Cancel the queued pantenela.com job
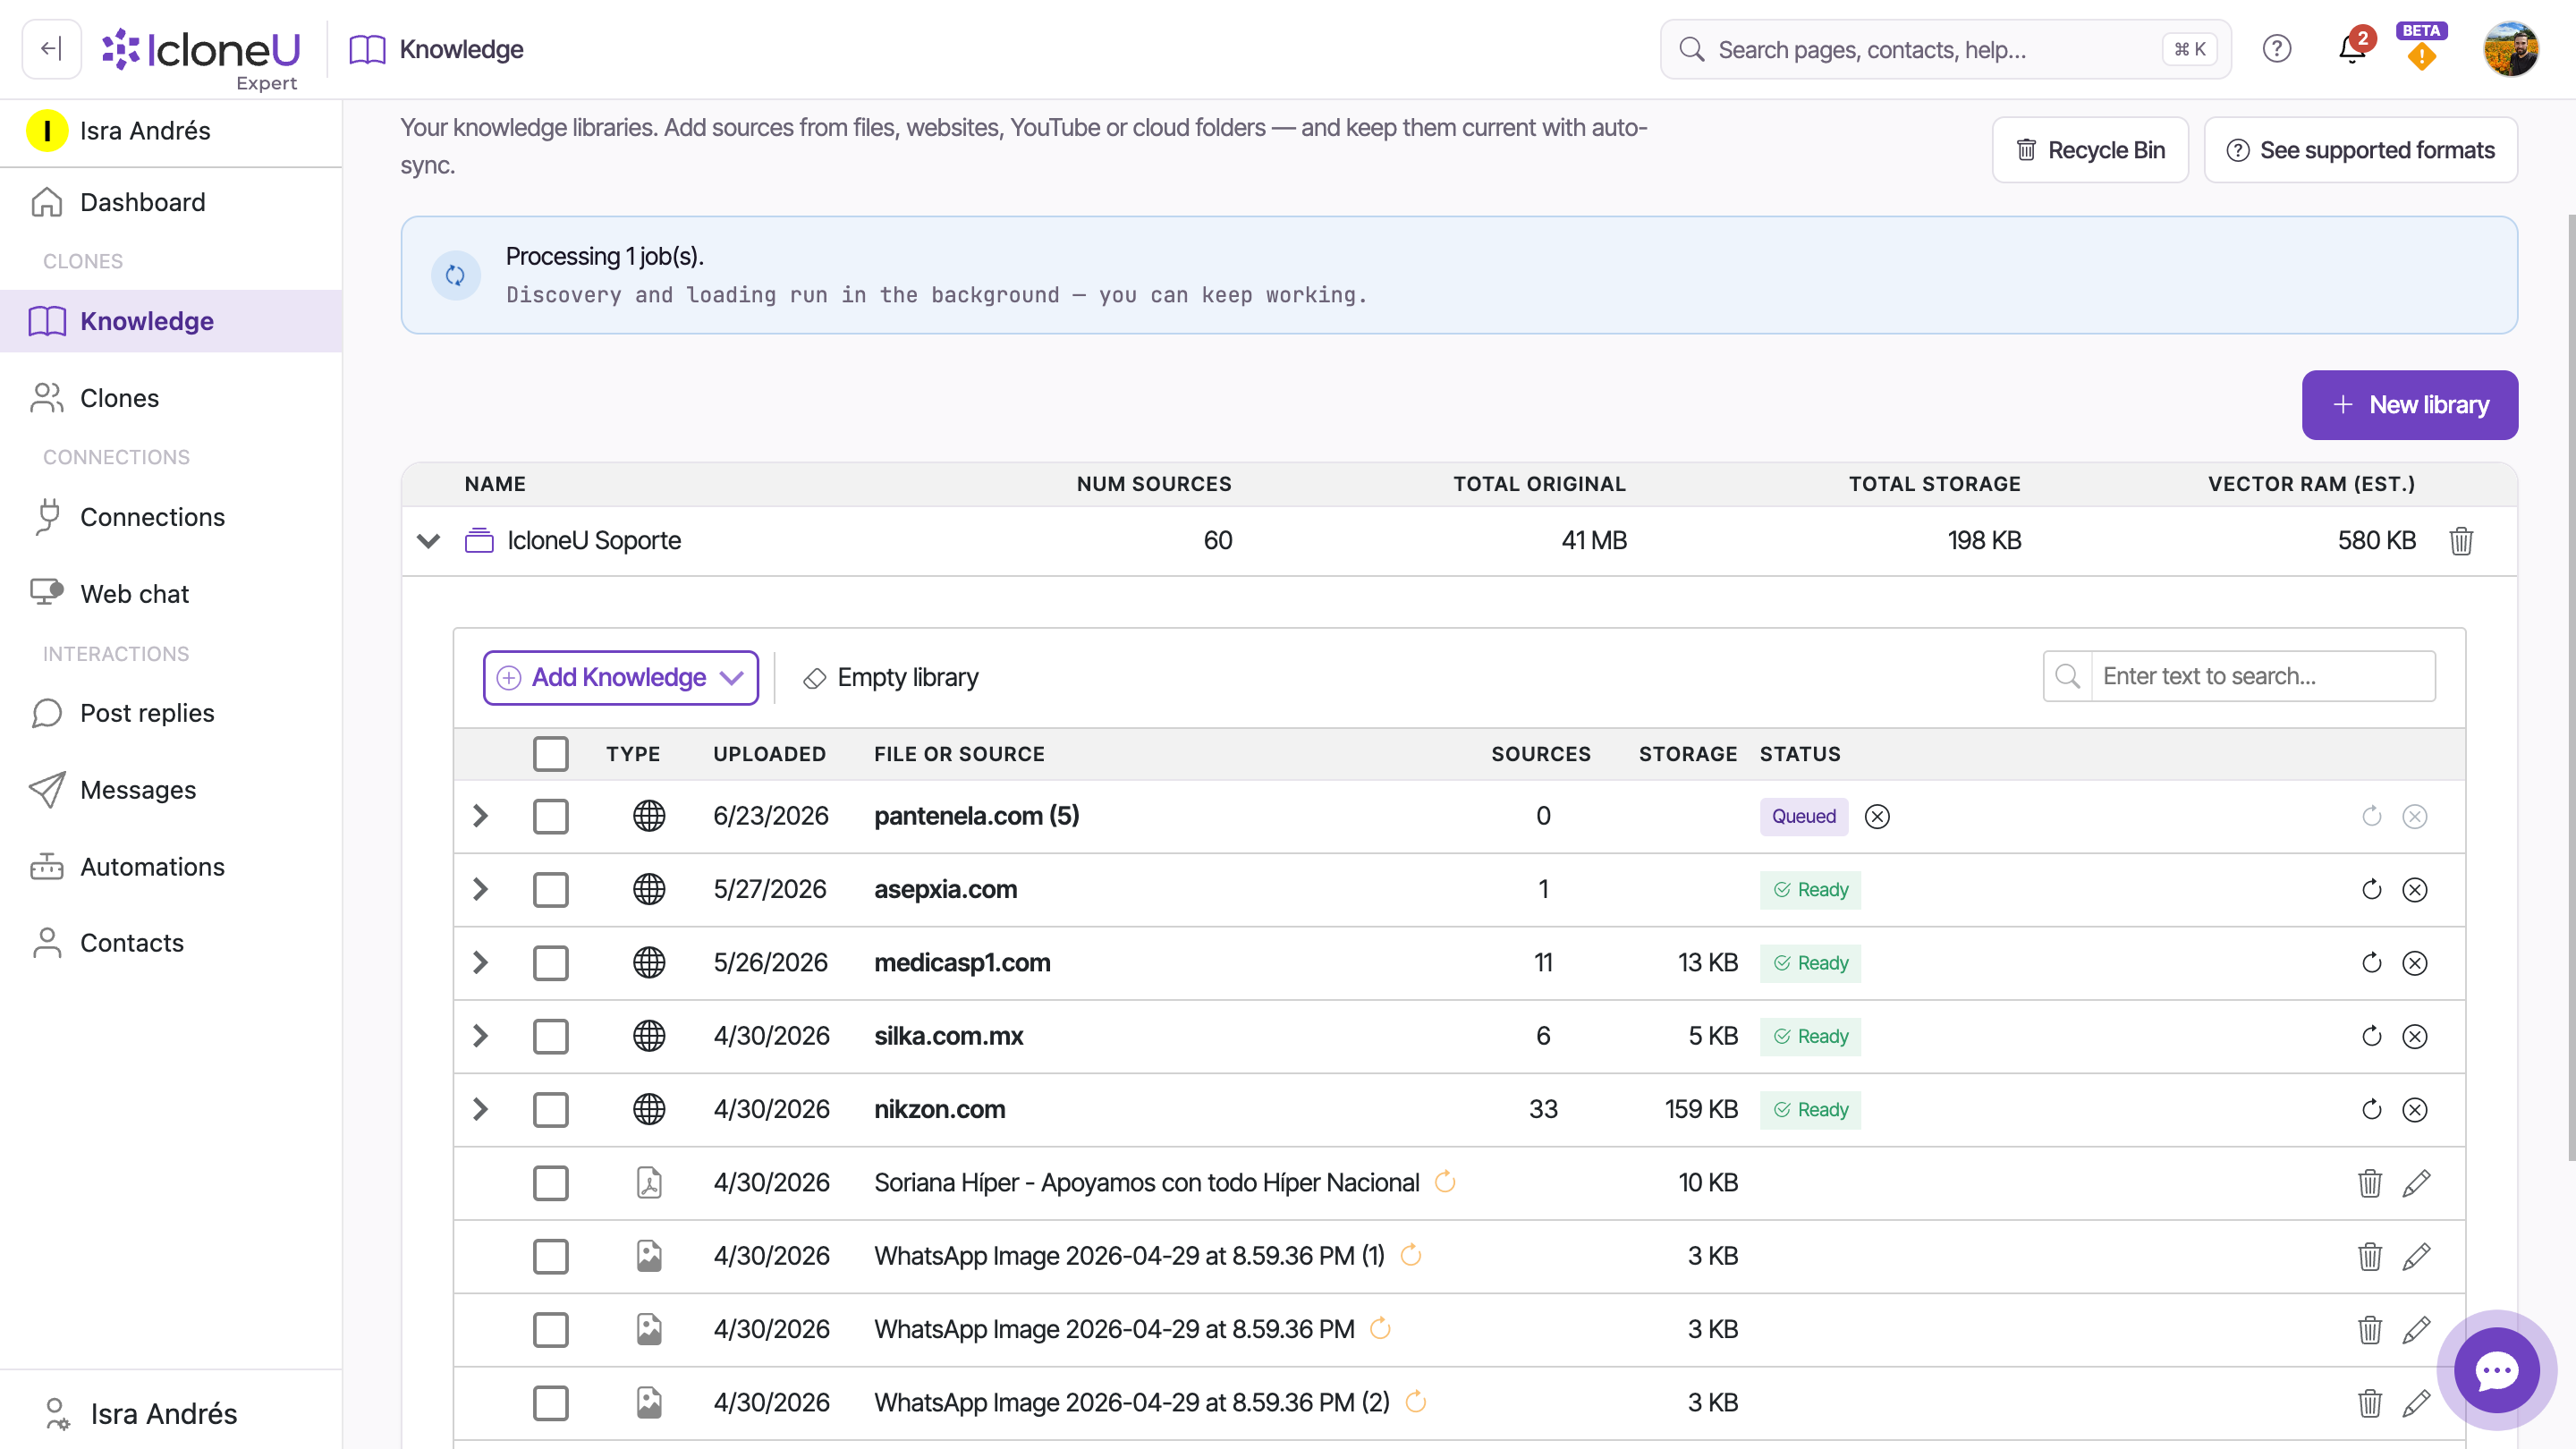2576x1449 pixels. (1877, 817)
